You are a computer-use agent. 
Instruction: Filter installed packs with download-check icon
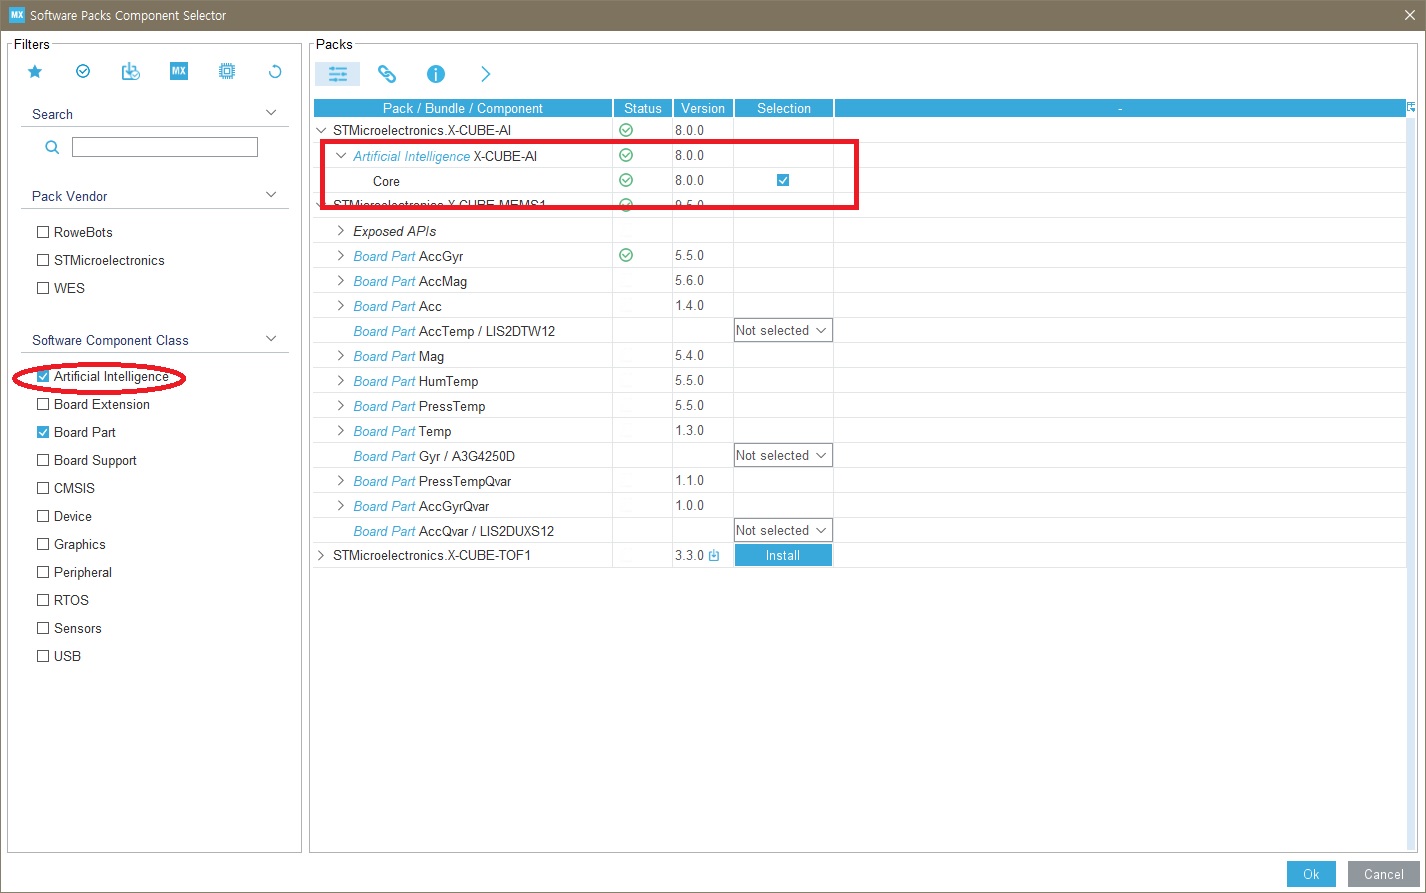coord(131,71)
